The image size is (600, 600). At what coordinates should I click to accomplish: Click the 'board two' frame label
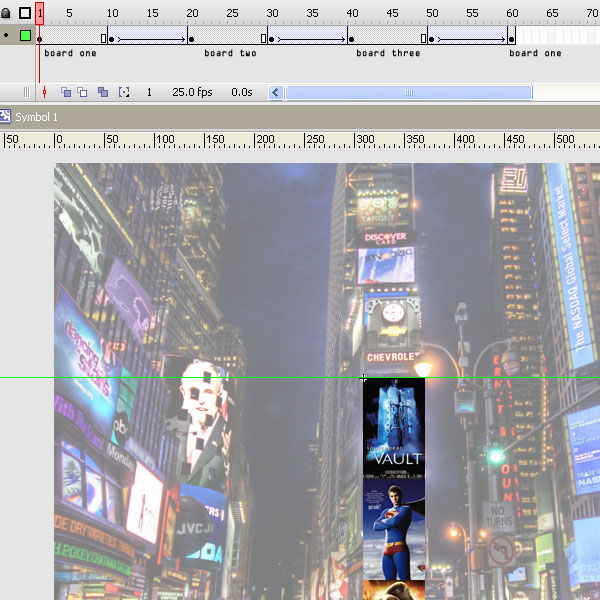(230, 53)
